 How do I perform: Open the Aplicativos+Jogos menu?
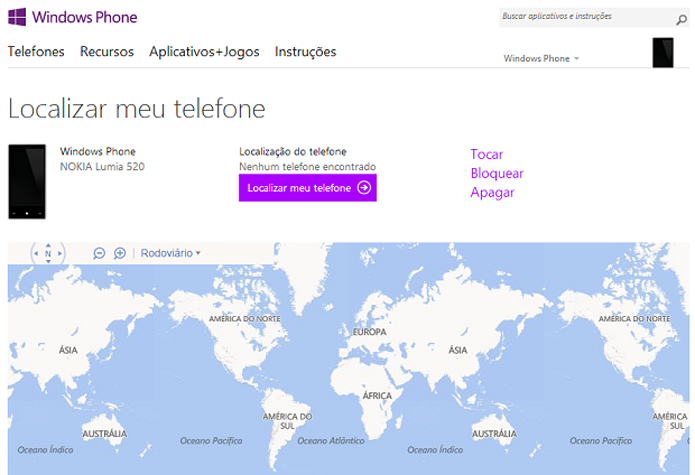[204, 52]
